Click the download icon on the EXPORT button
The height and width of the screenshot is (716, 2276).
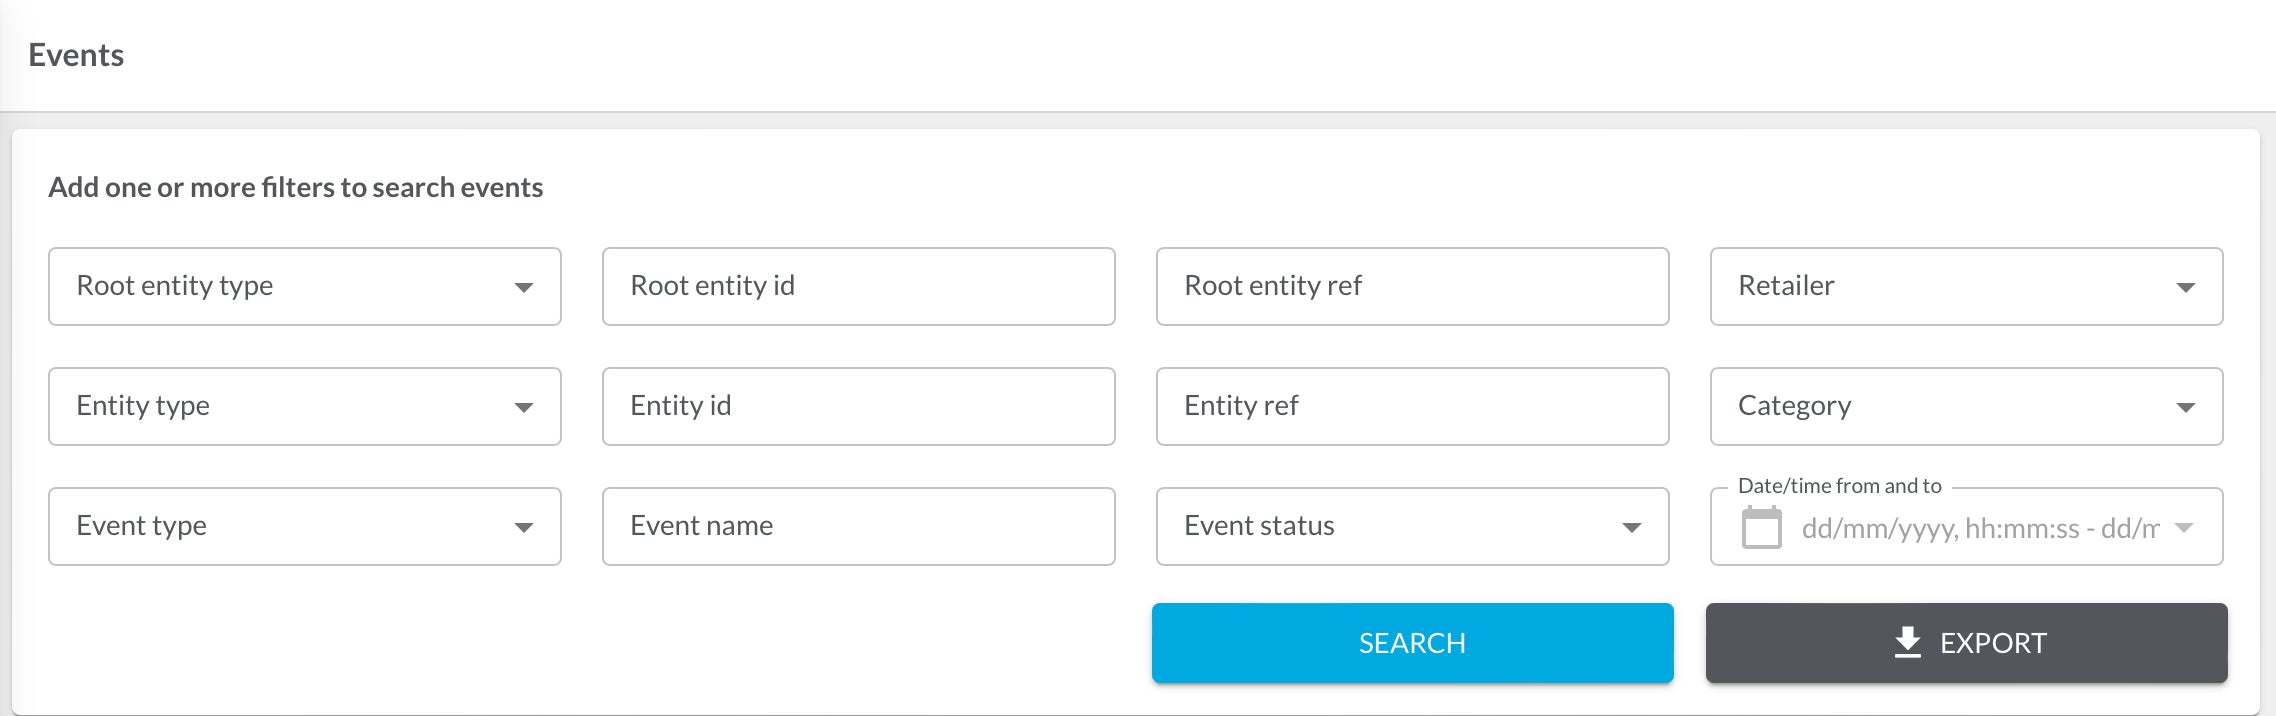click(x=1907, y=643)
